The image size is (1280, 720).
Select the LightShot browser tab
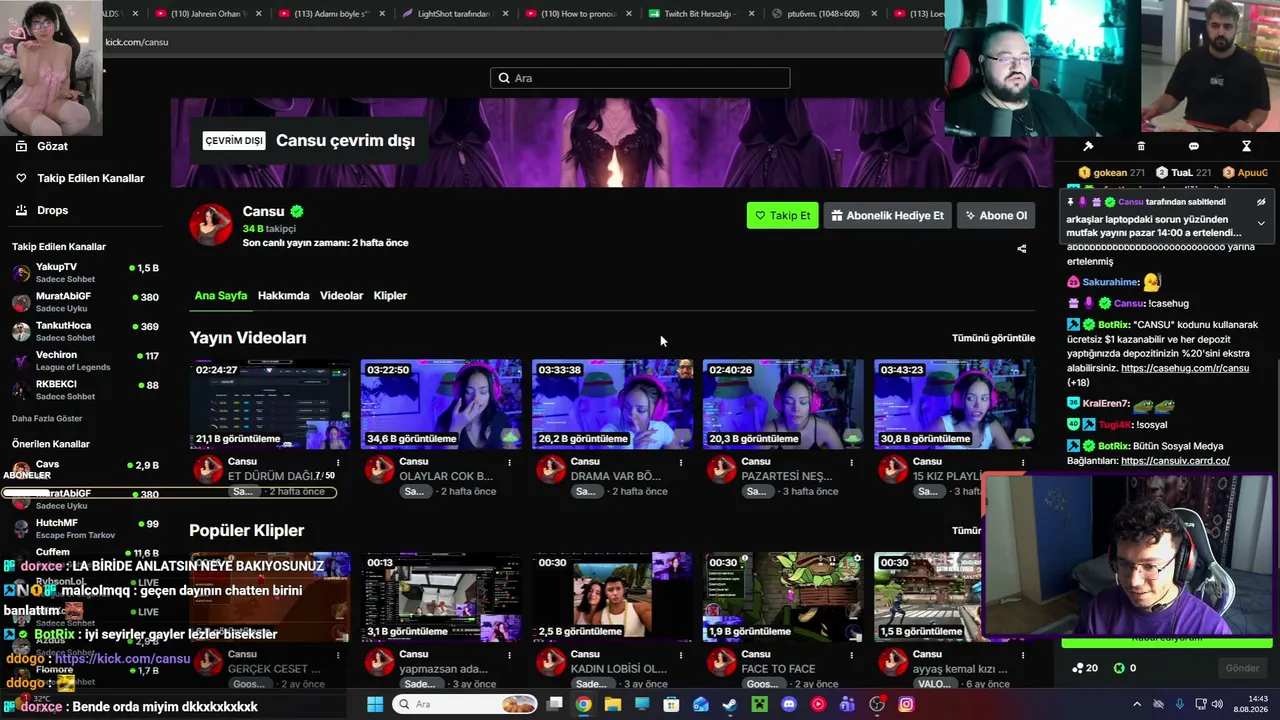pyautogui.click(x=452, y=14)
